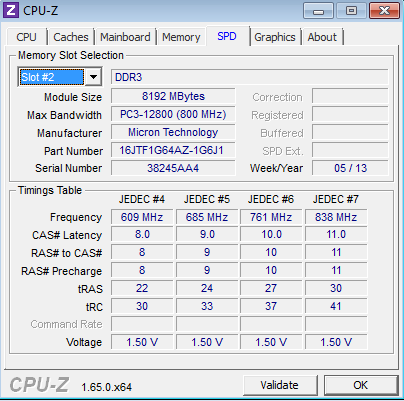Click part number 16JTF1G64AZ-1G6J1
The image size is (404, 401).
[x=173, y=150]
